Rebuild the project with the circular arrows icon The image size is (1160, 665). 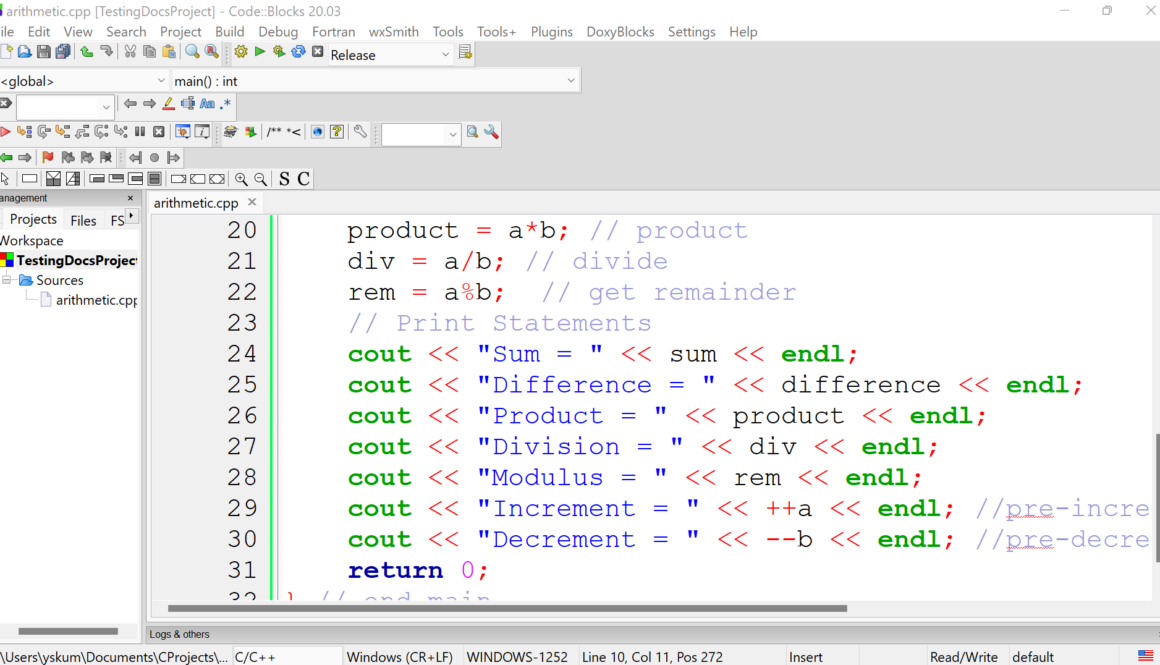(x=297, y=55)
